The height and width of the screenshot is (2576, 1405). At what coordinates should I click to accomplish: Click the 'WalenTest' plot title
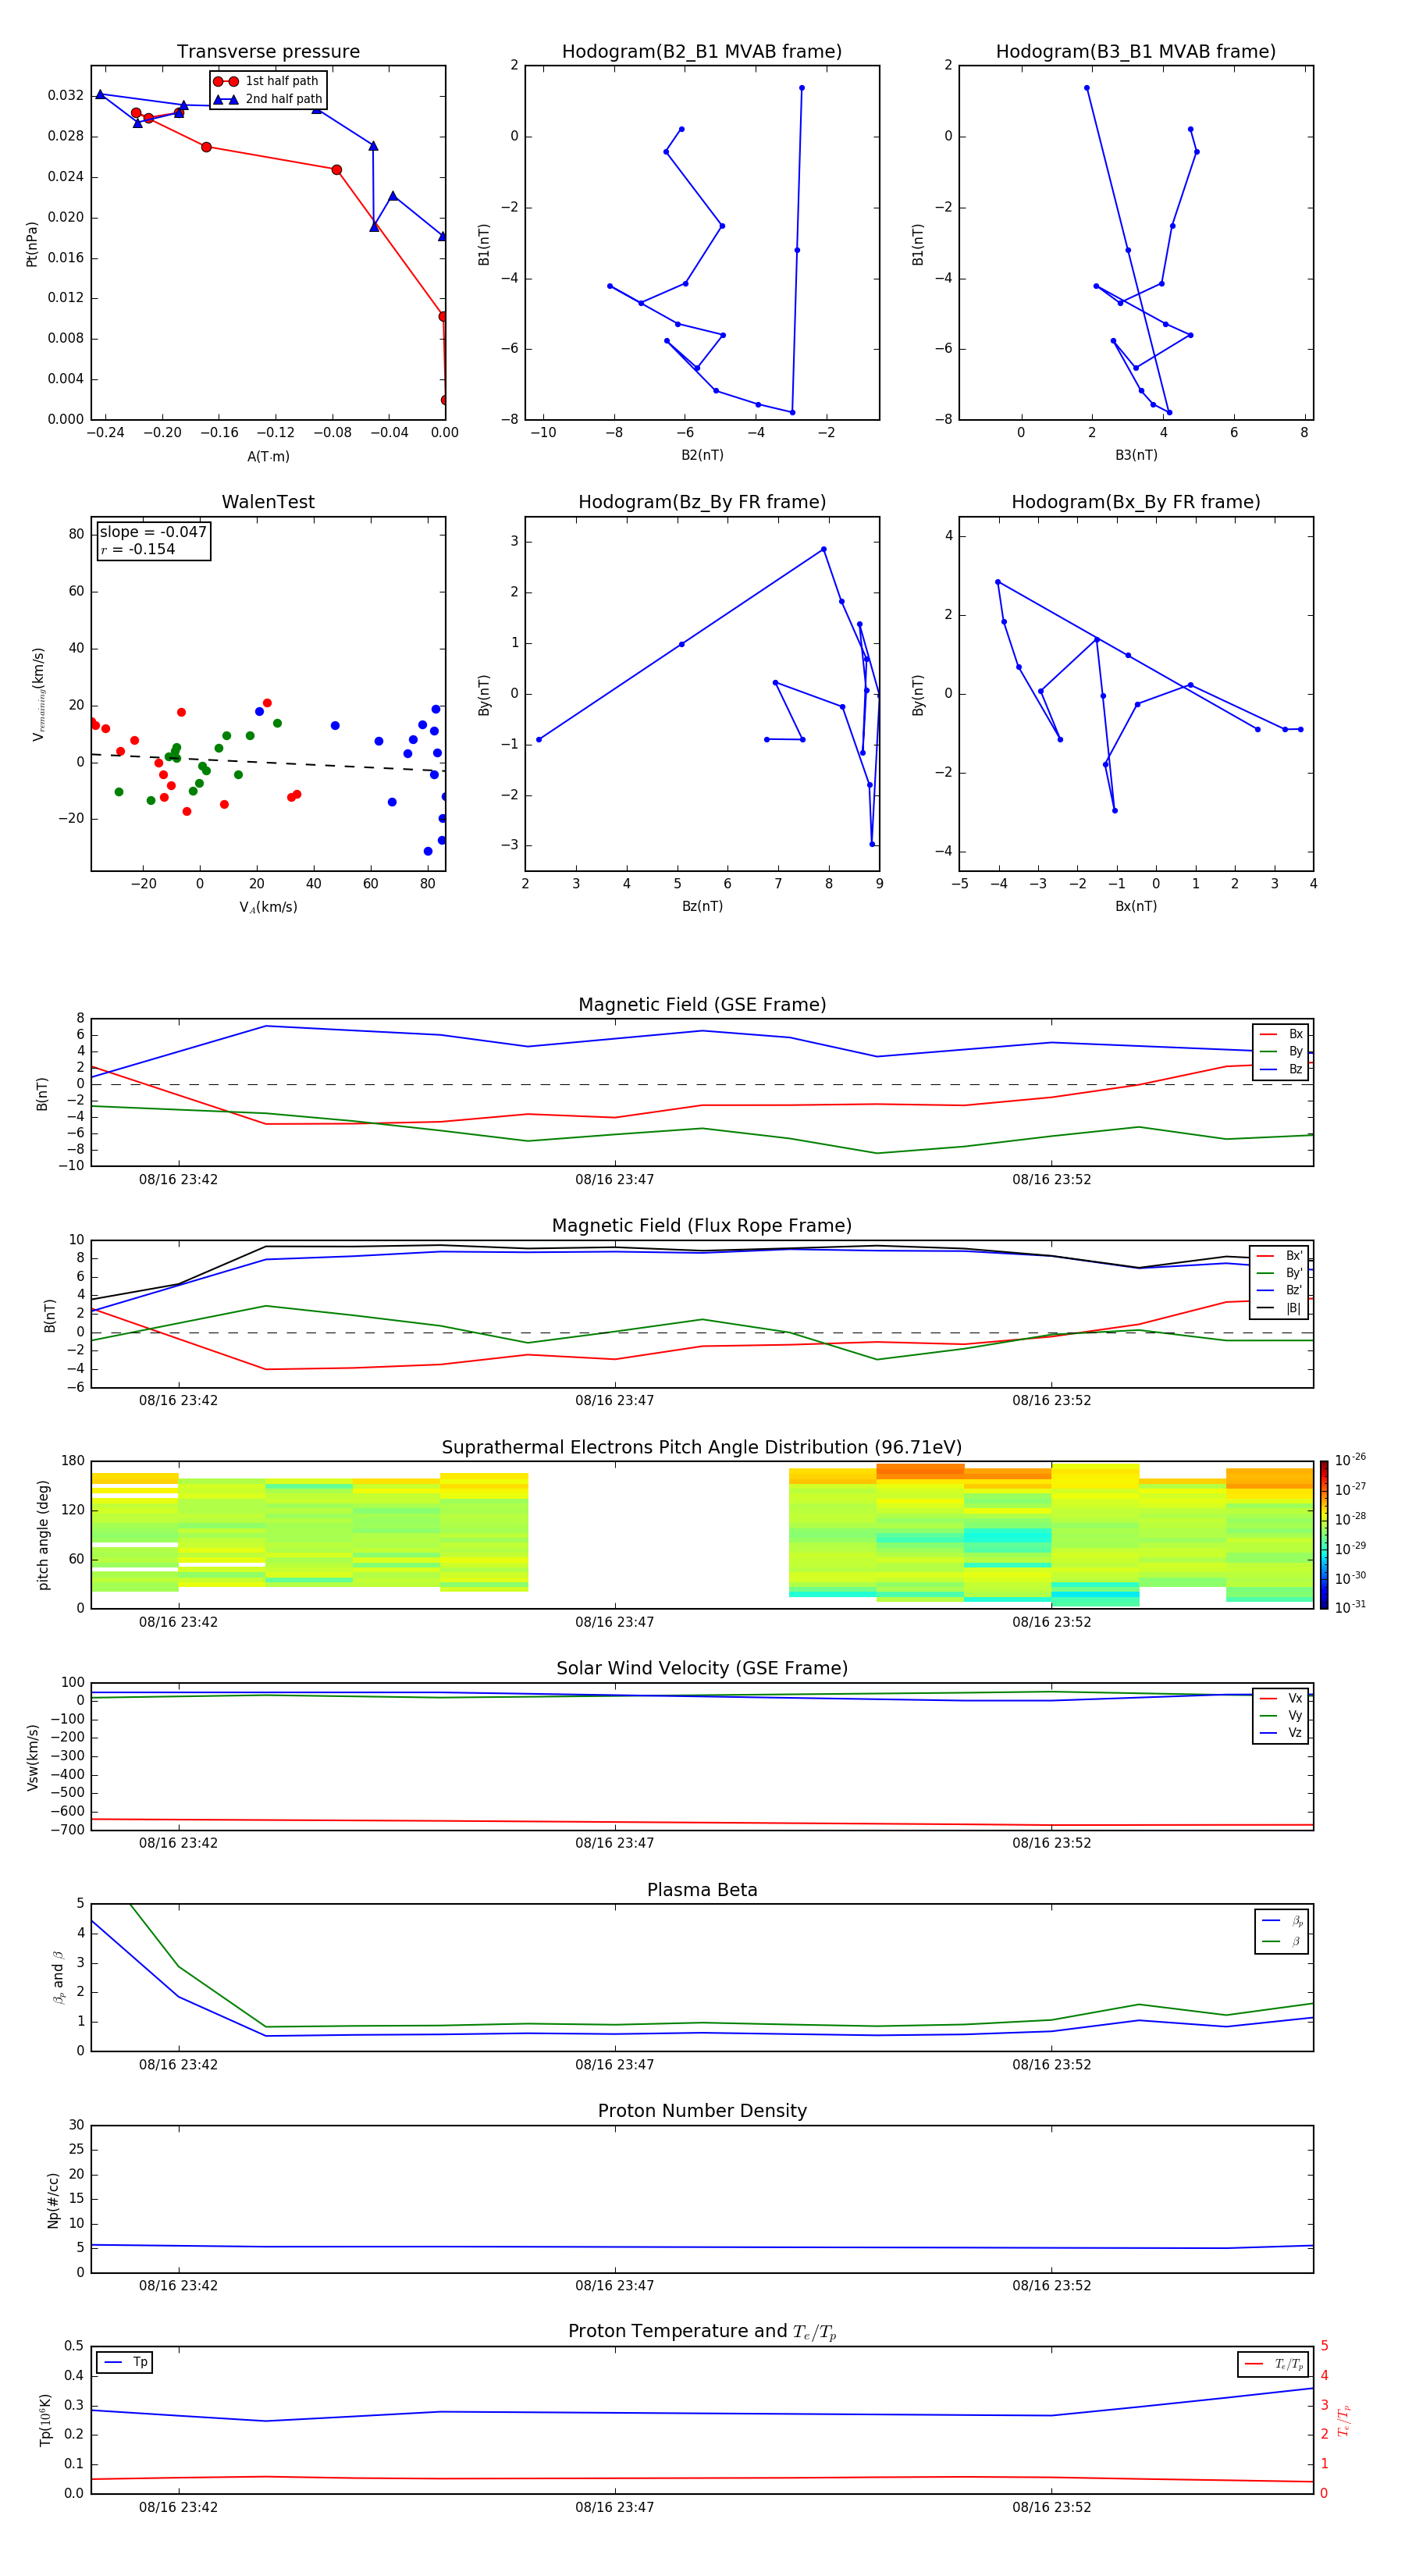coord(268,502)
